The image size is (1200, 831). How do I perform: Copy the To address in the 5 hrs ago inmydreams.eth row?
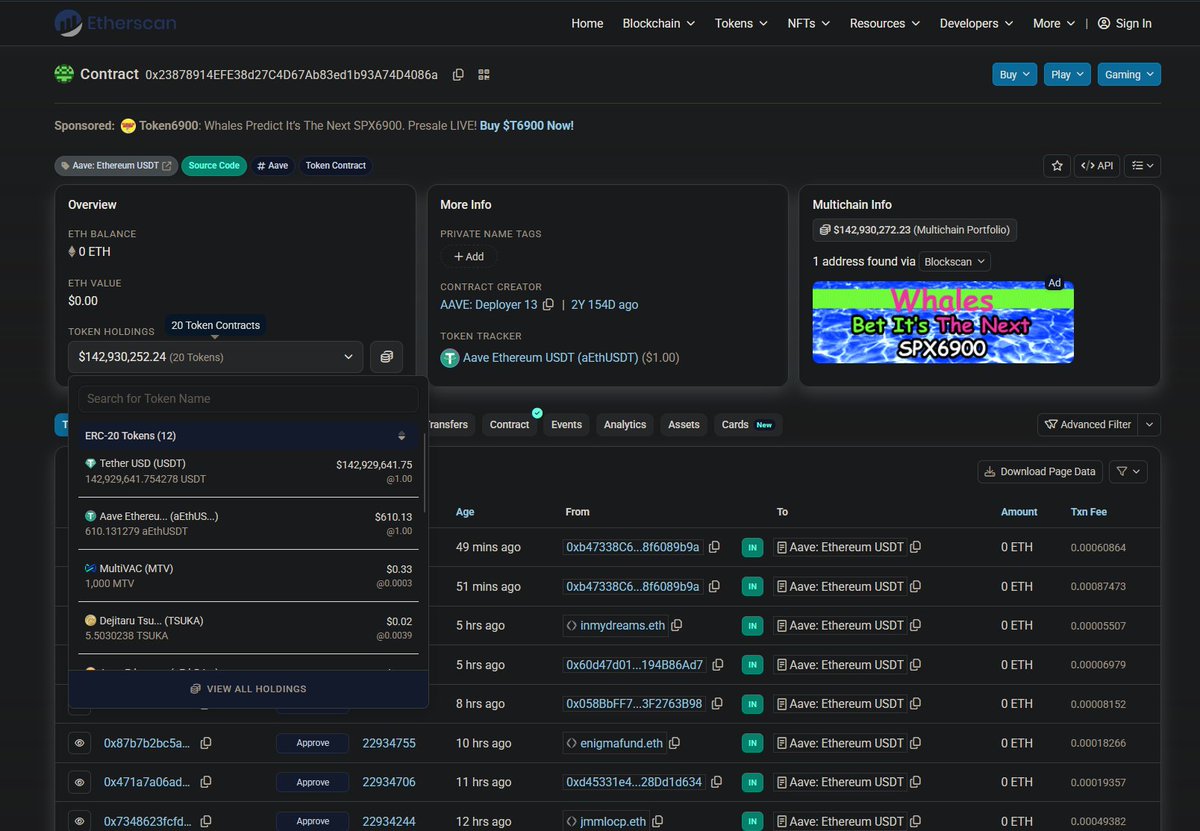(916, 626)
